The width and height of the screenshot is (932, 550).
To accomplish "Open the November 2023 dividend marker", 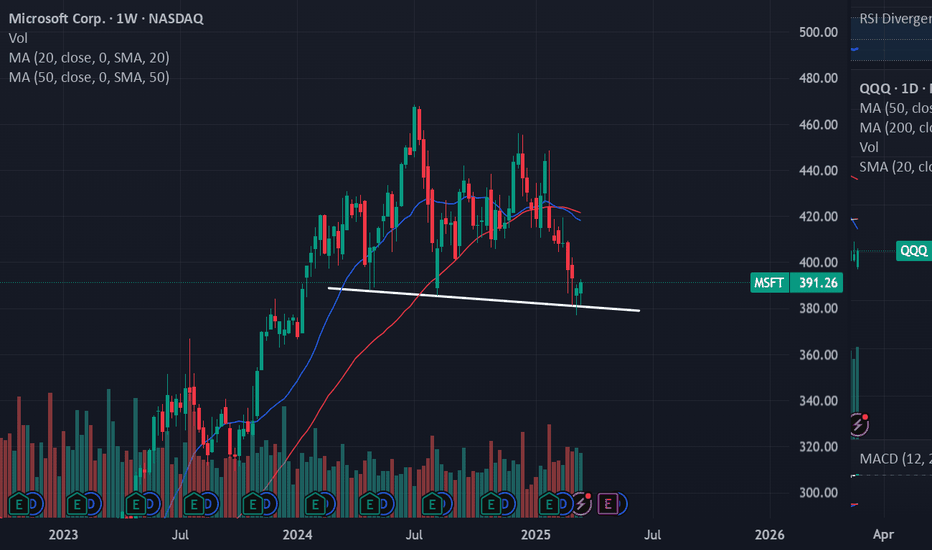I will 269,504.
